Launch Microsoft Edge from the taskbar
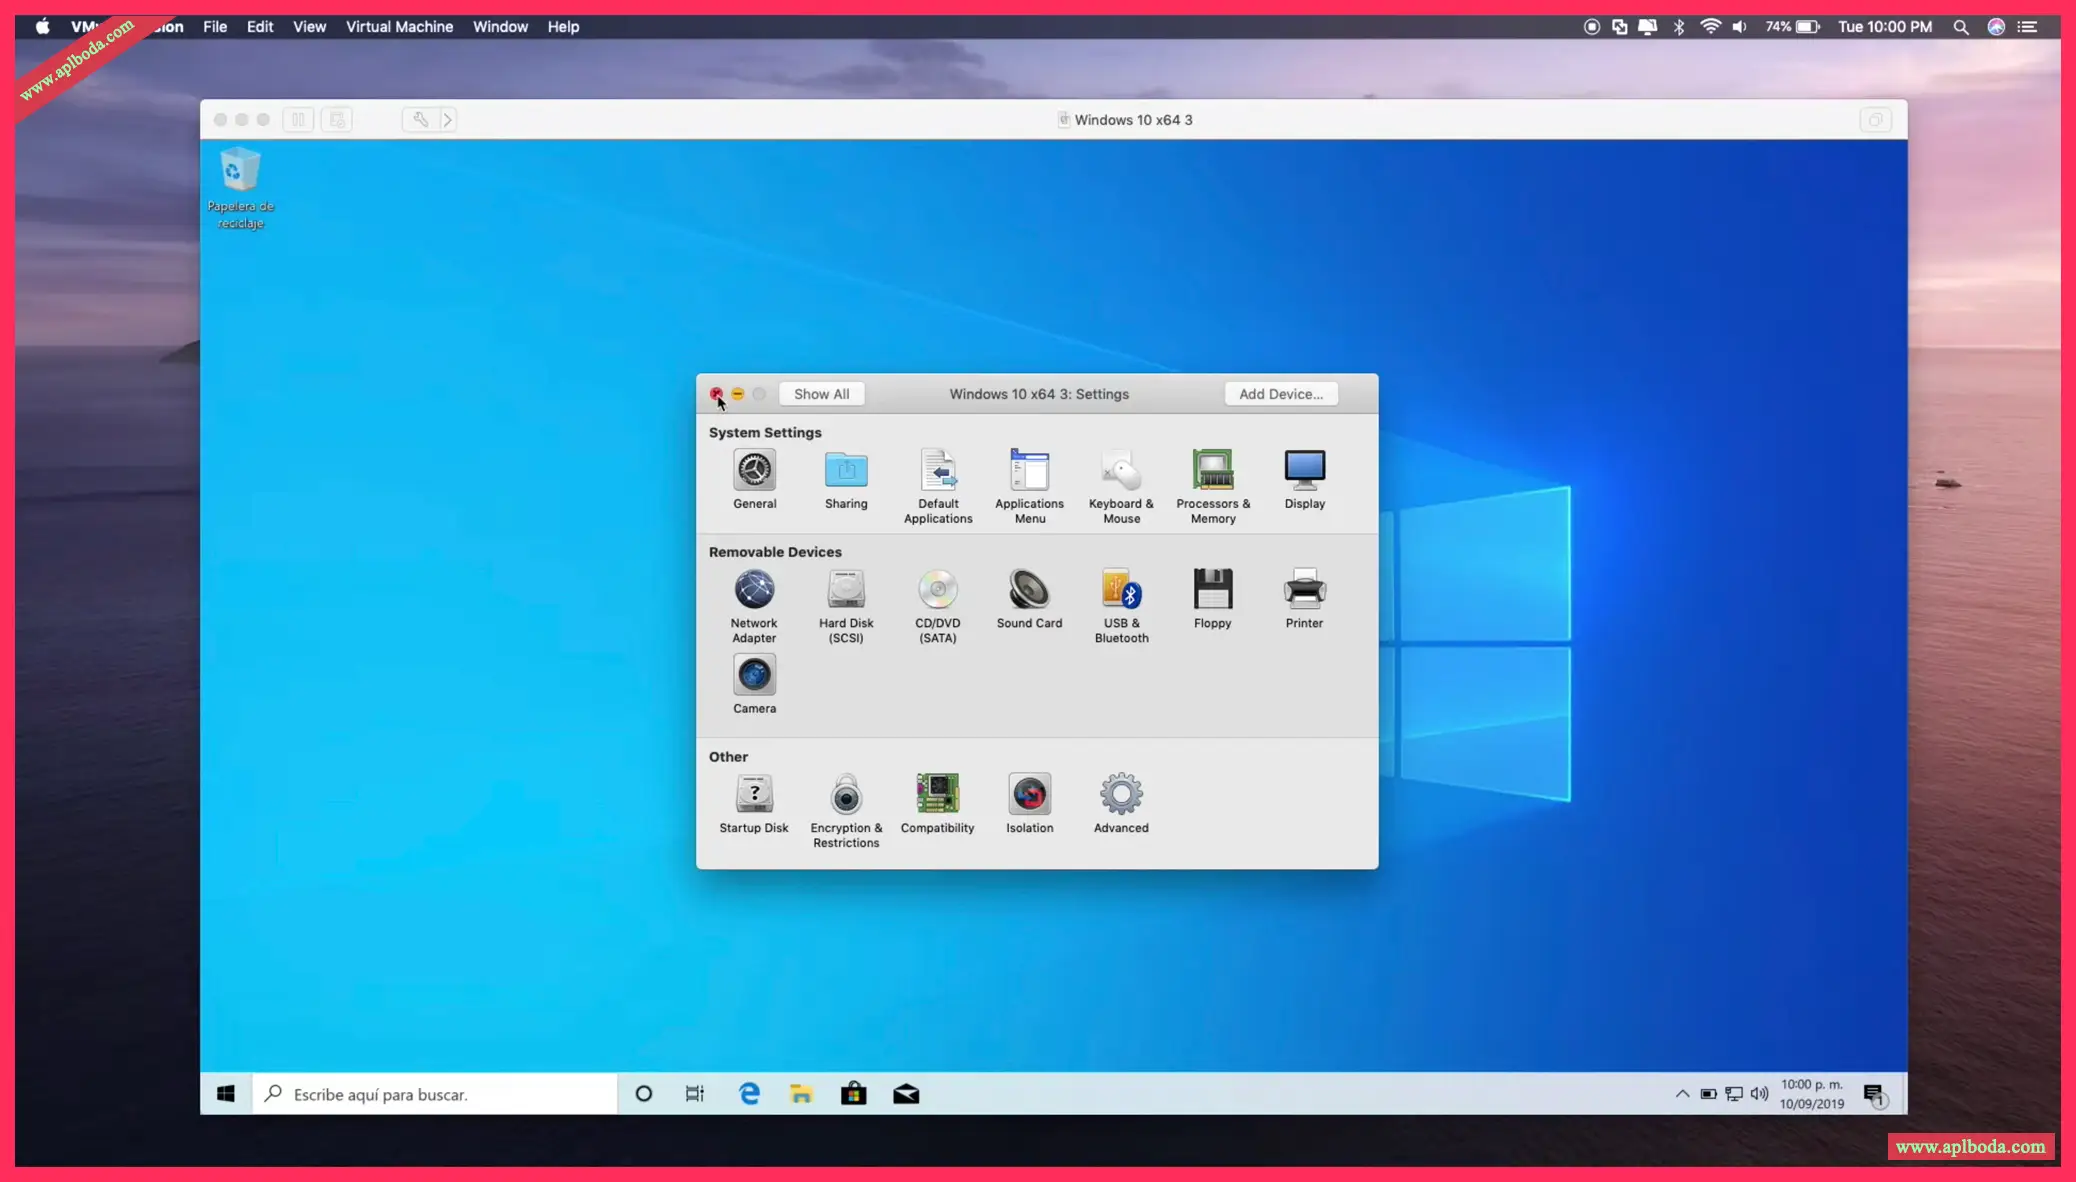2076x1182 pixels. tap(749, 1094)
